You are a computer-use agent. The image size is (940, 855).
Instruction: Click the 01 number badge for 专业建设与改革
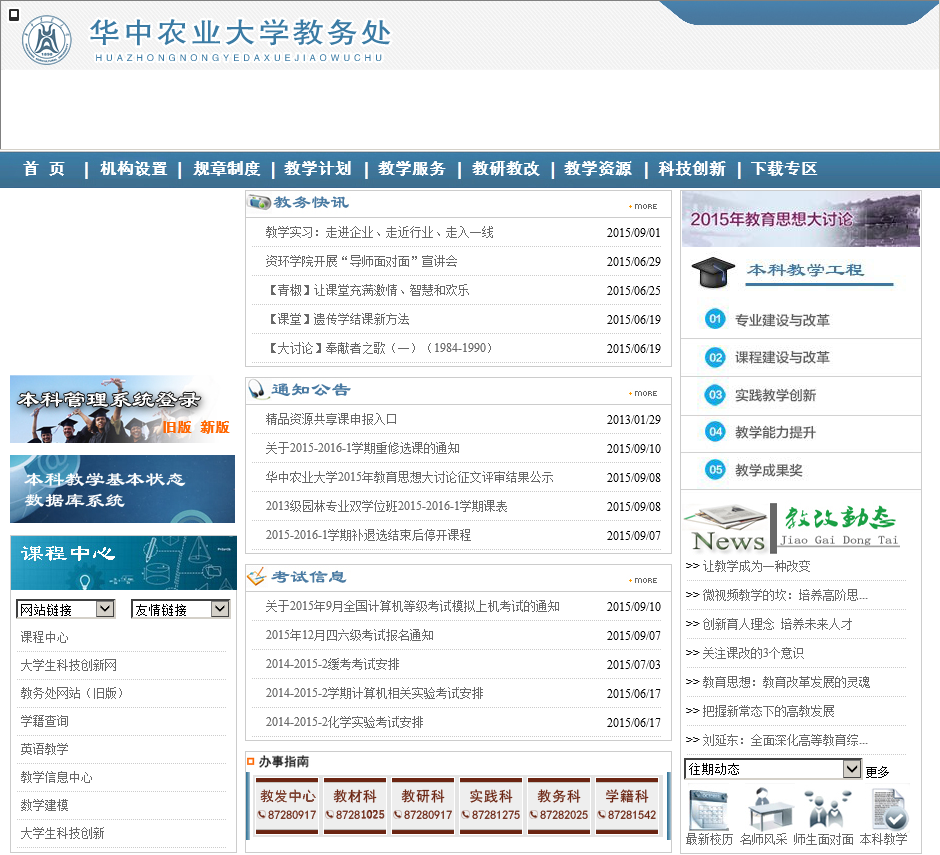(715, 319)
